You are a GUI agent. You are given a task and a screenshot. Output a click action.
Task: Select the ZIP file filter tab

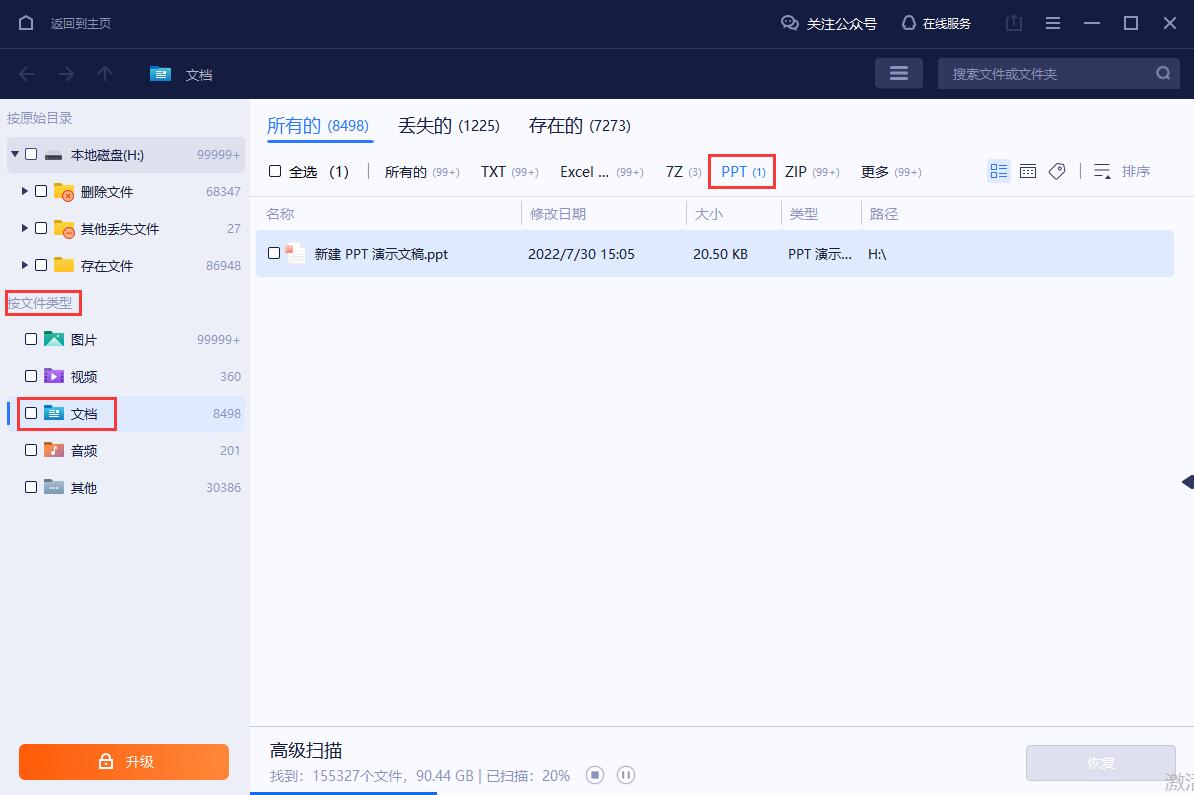coord(811,172)
